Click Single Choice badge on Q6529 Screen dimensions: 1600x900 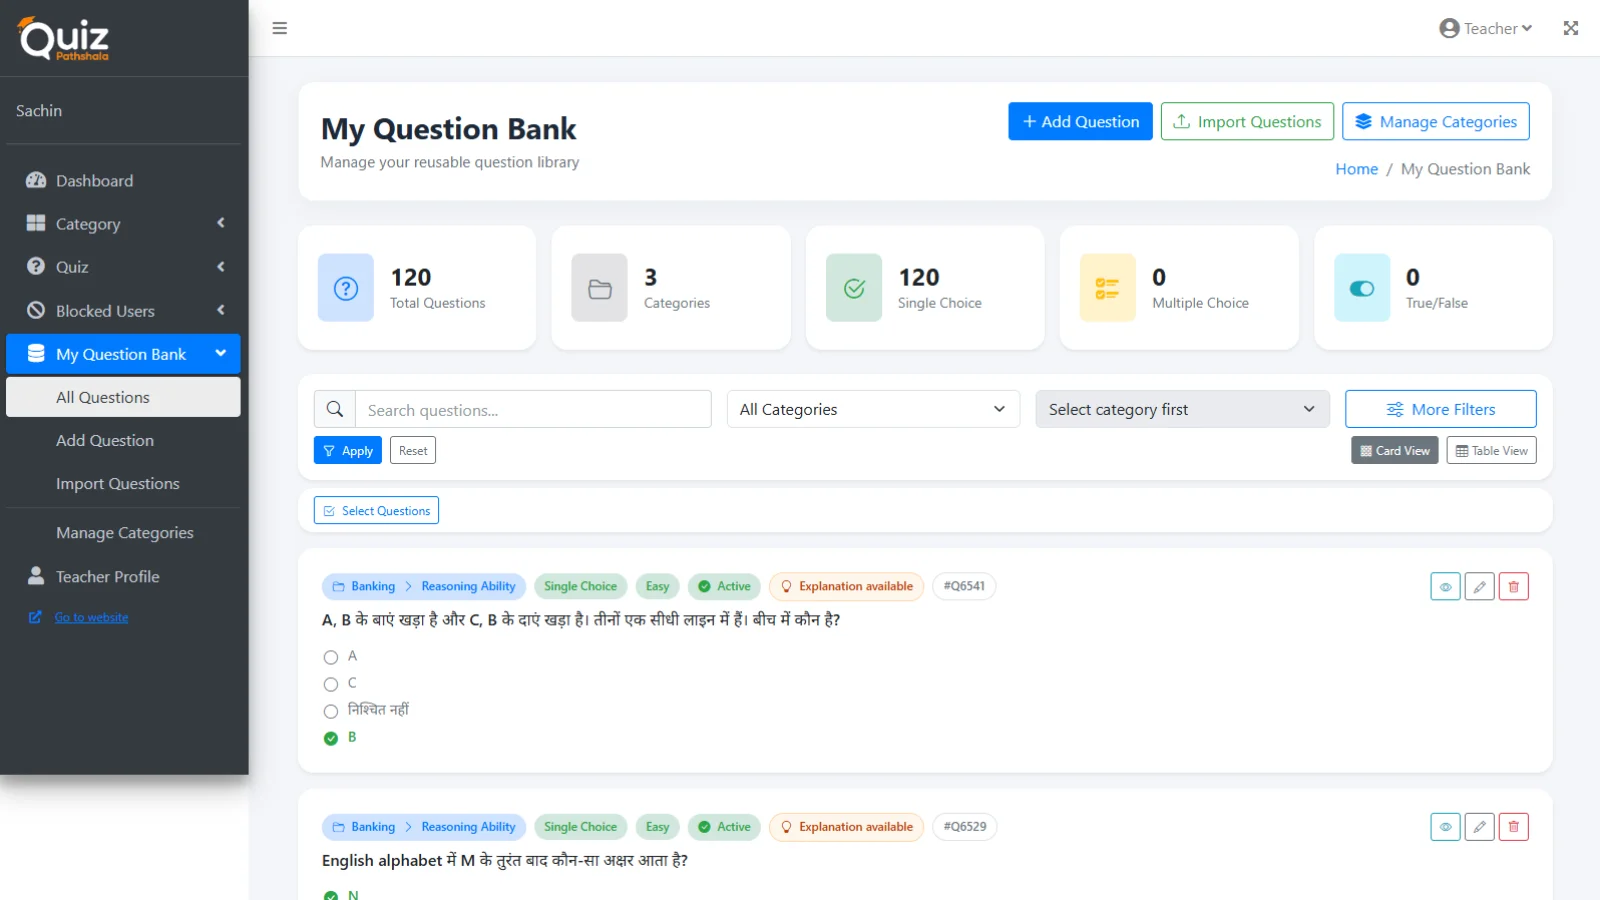(x=580, y=827)
